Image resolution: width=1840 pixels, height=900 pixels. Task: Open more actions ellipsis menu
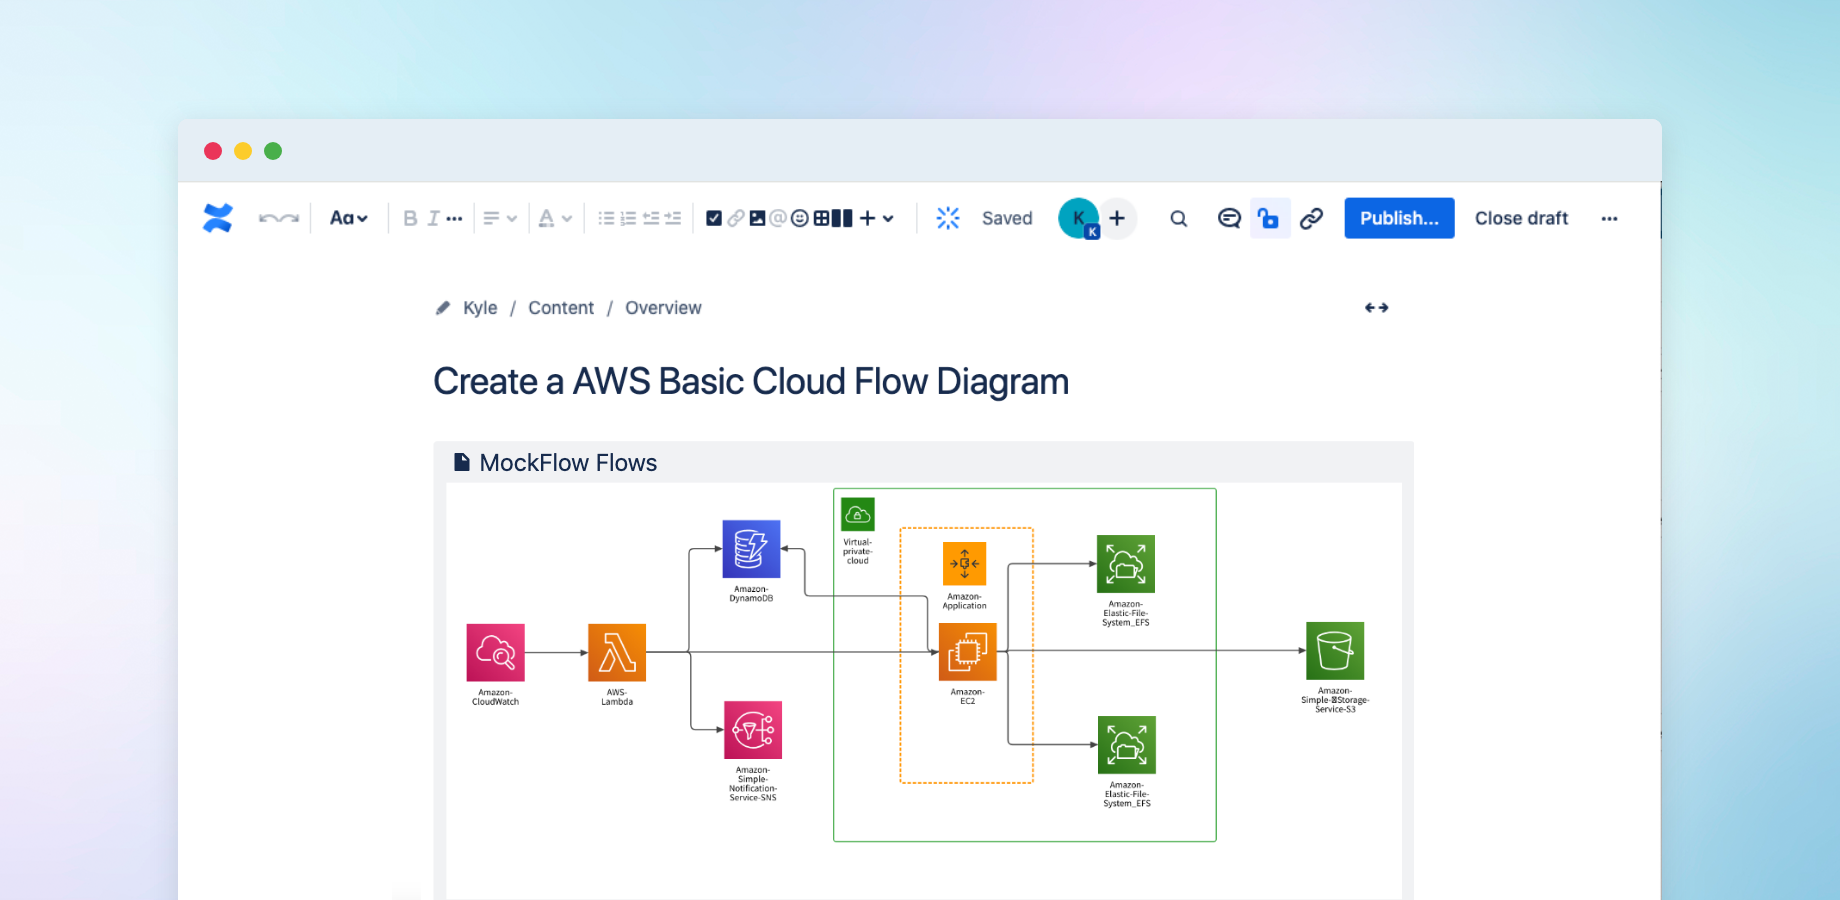click(x=1609, y=218)
